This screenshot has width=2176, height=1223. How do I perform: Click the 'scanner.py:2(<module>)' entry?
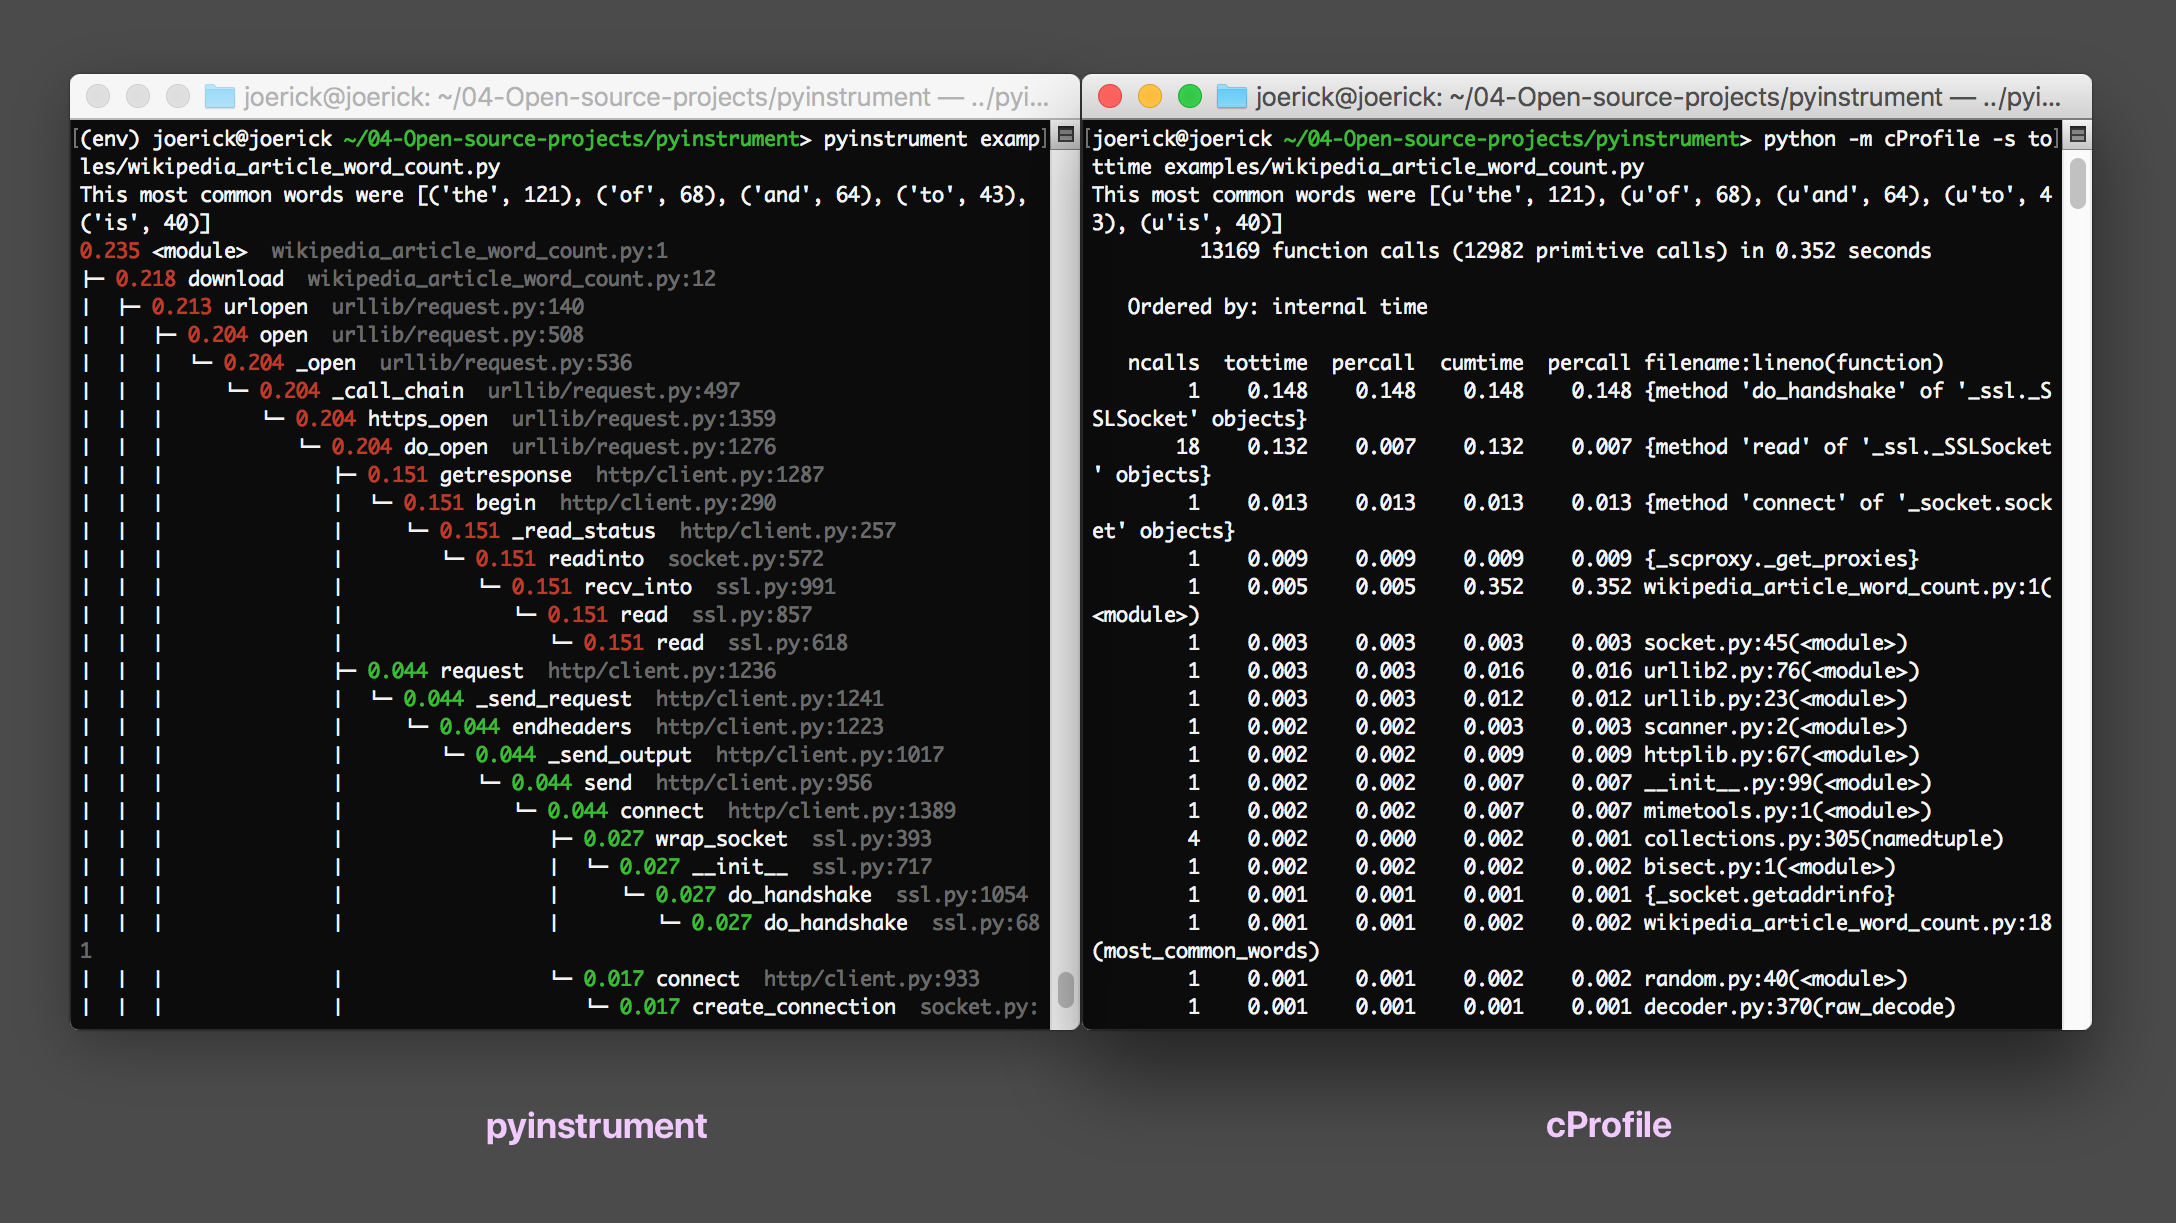coord(1776,726)
